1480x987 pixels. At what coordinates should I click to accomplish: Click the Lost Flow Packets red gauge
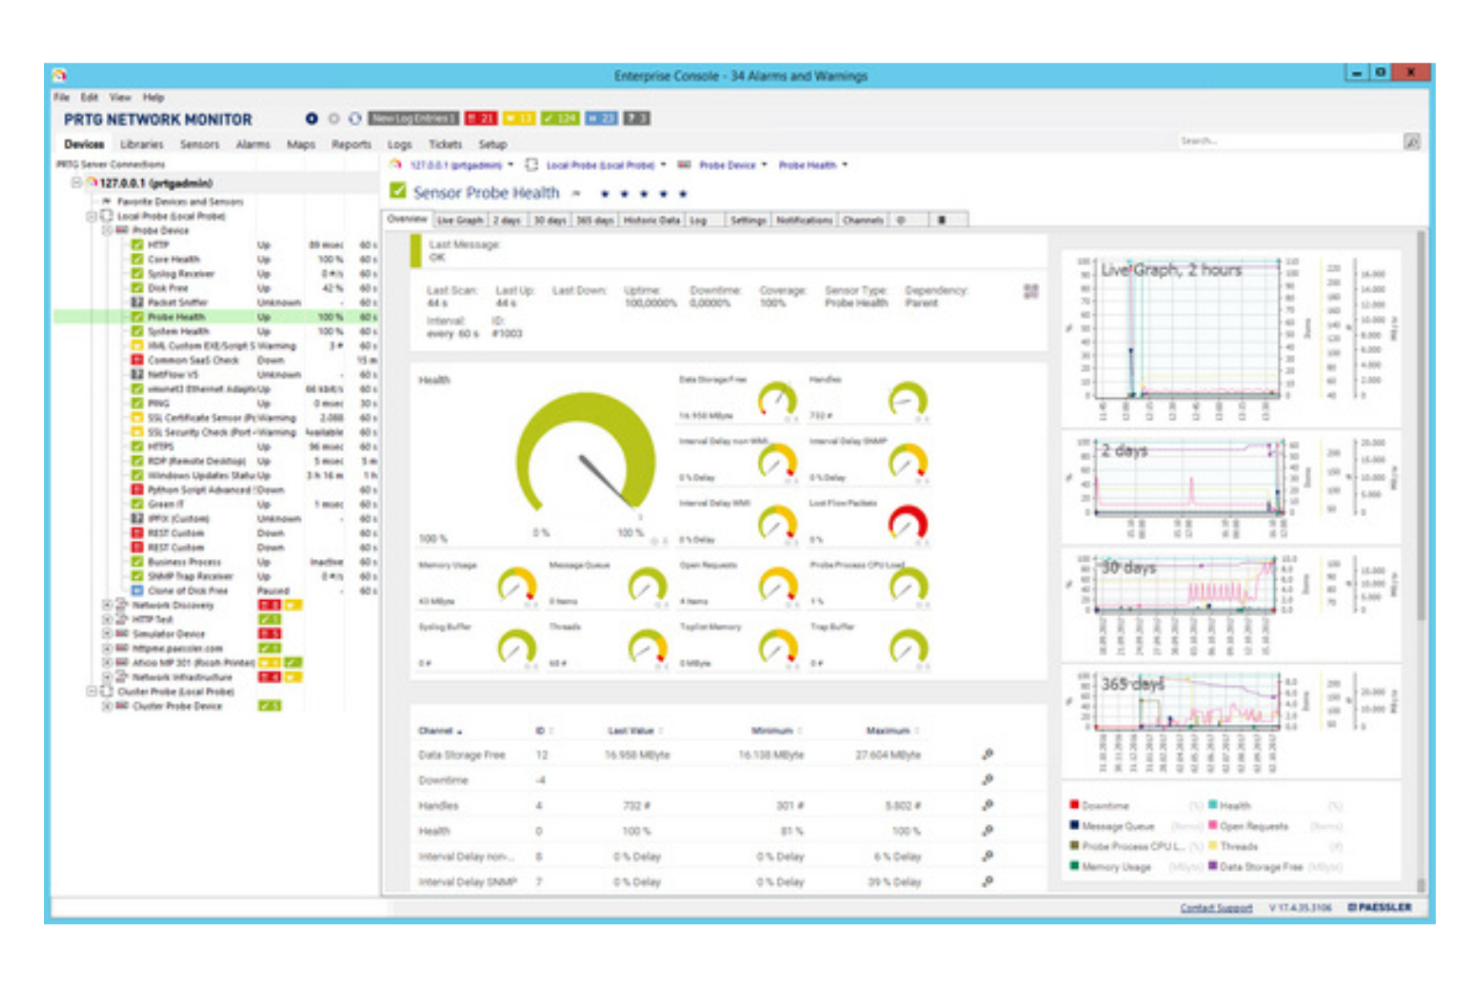tap(908, 522)
